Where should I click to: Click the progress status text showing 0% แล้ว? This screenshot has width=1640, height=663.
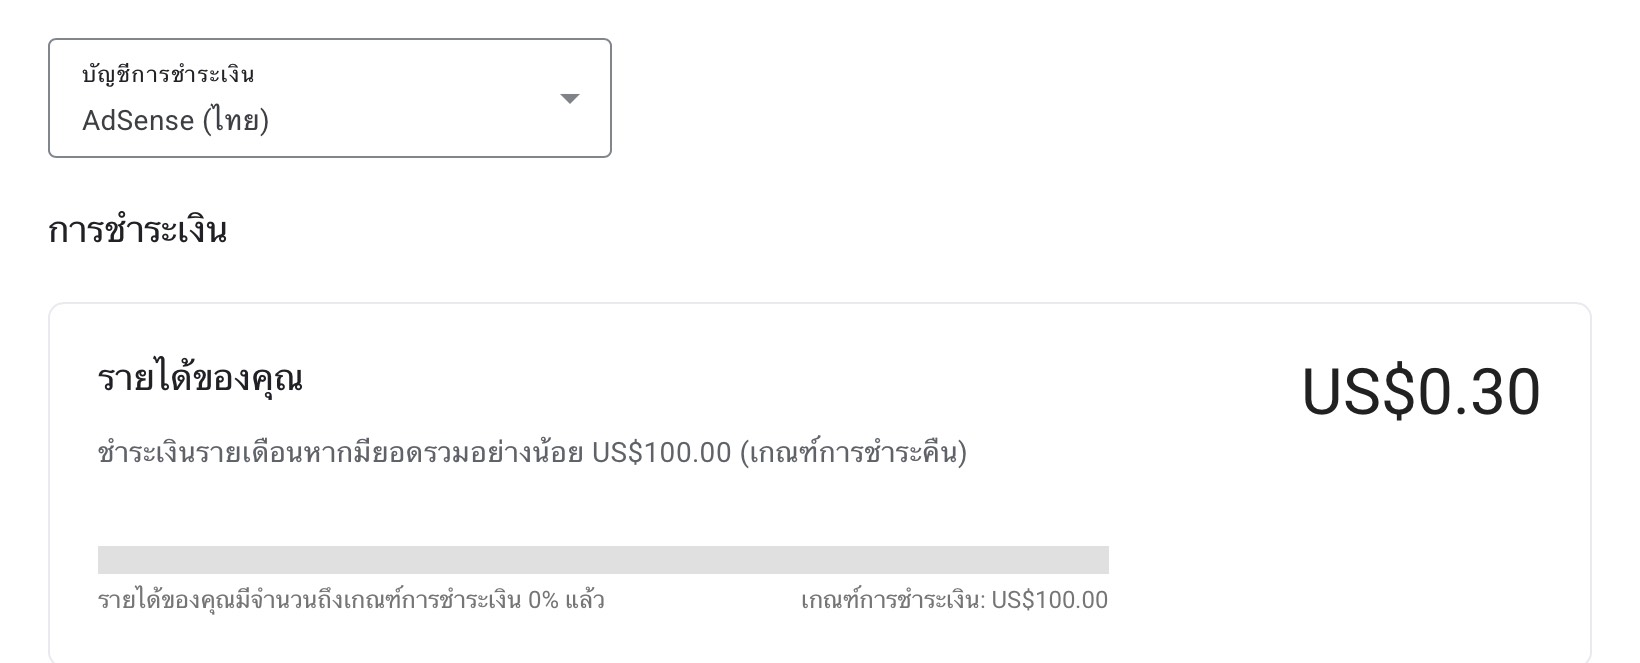pyautogui.click(x=351, y=600)
